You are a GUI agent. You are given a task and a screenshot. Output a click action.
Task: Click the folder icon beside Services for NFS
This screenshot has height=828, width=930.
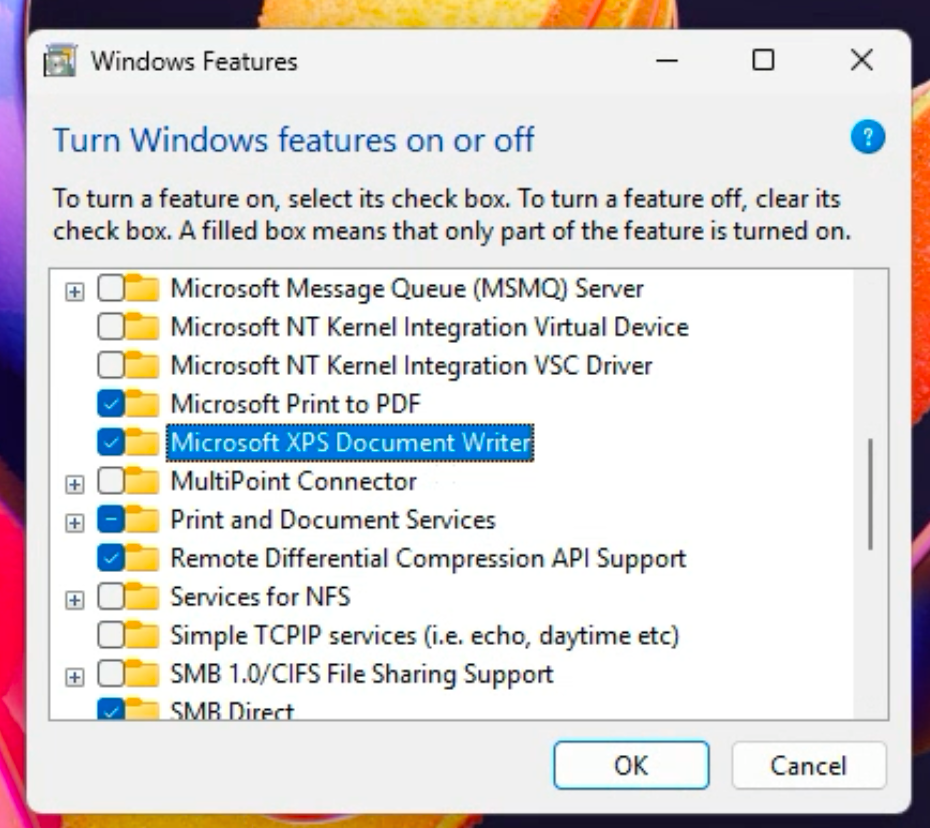[144, 598]
